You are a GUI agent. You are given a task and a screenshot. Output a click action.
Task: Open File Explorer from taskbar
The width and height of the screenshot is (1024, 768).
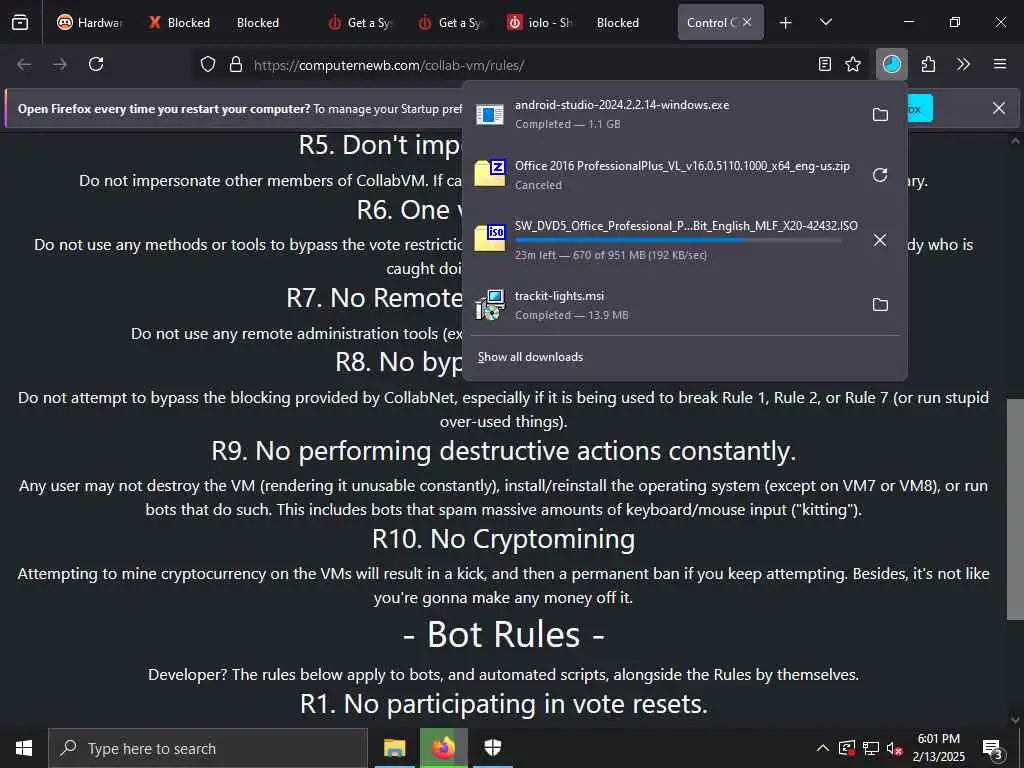(x=394, y=748)
